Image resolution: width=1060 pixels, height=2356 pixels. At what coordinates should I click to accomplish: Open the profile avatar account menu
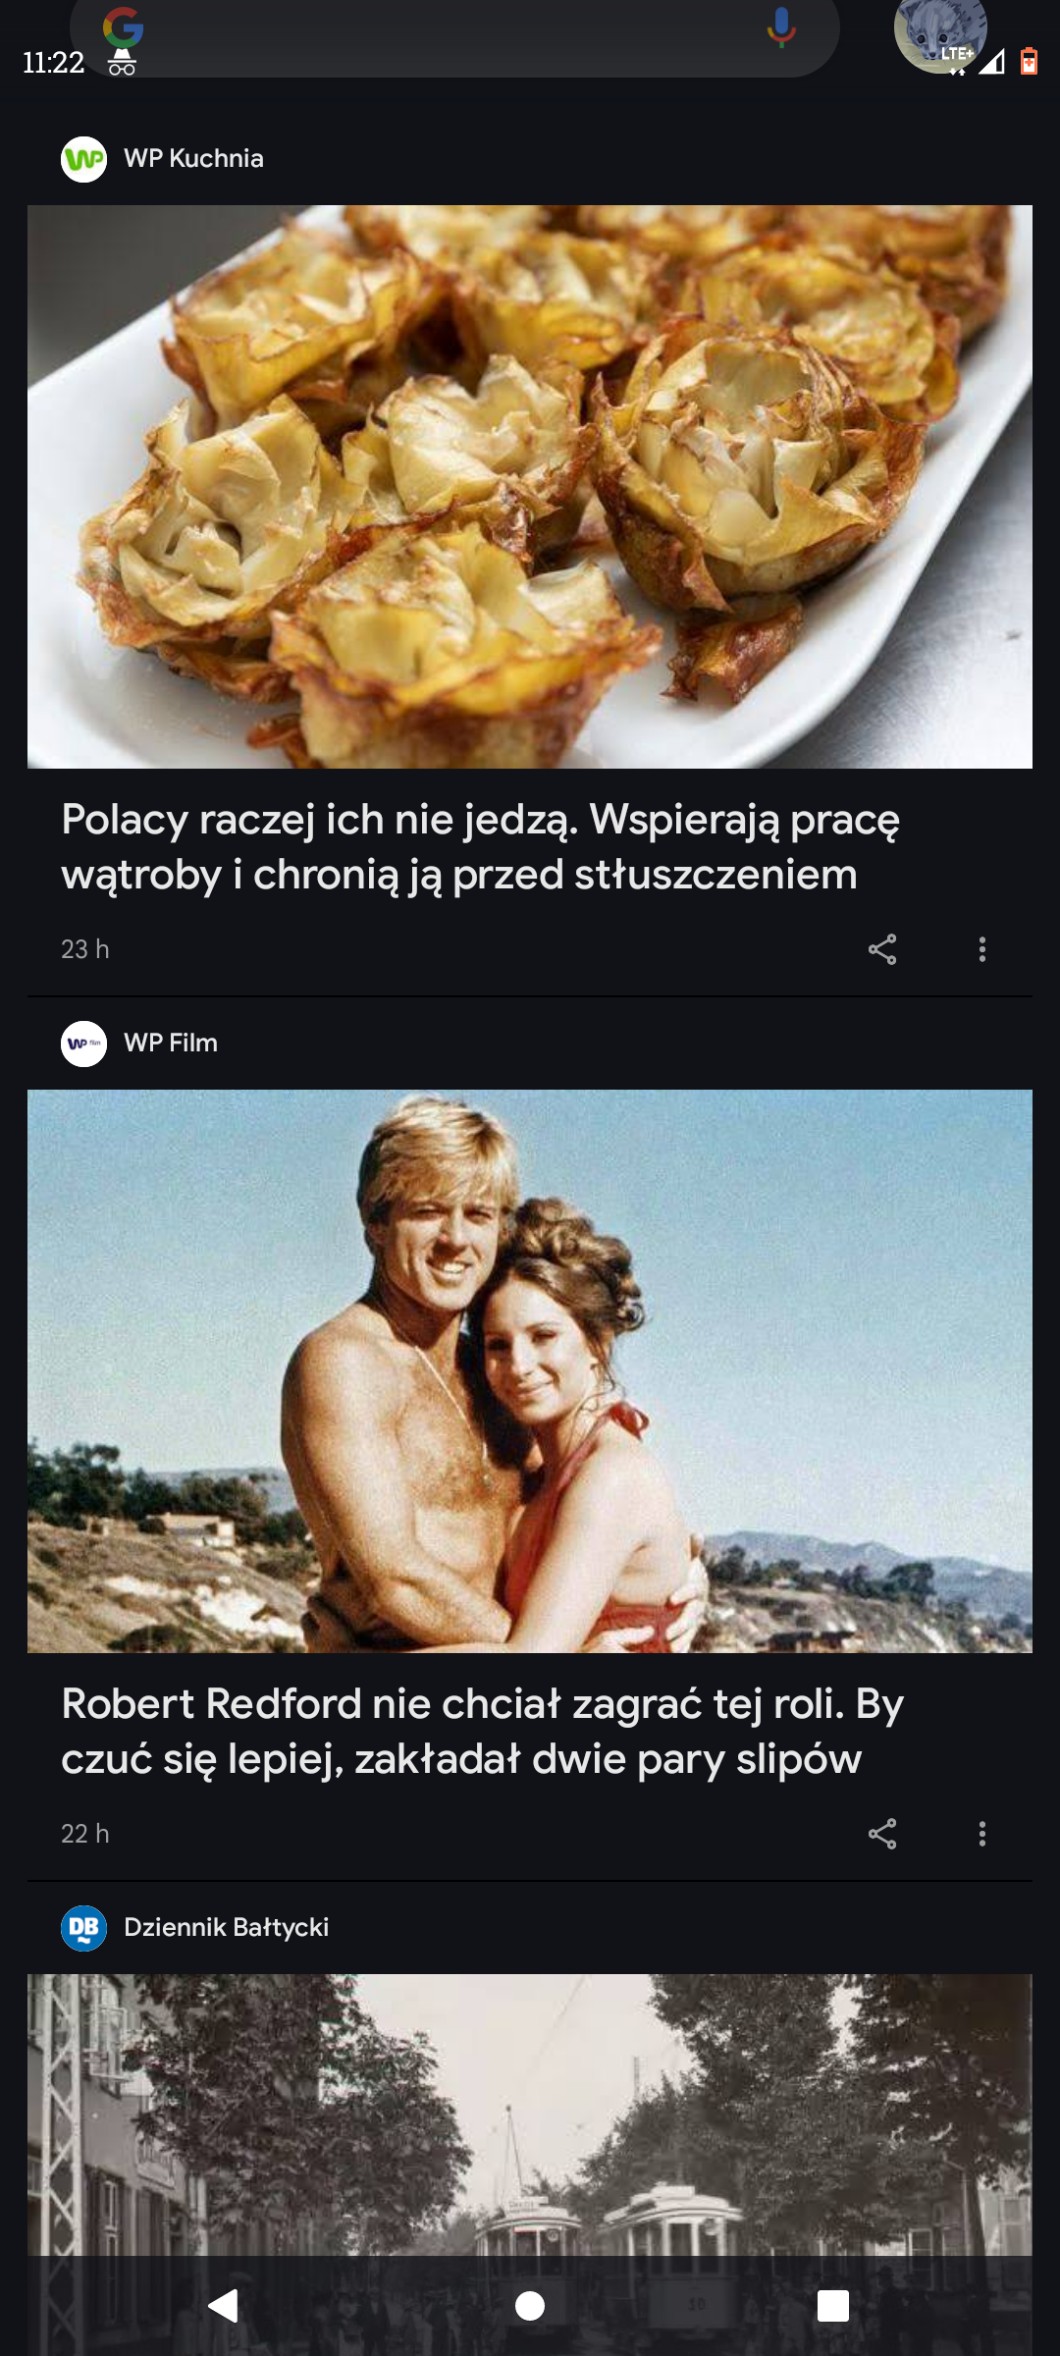tap(940, 33)
